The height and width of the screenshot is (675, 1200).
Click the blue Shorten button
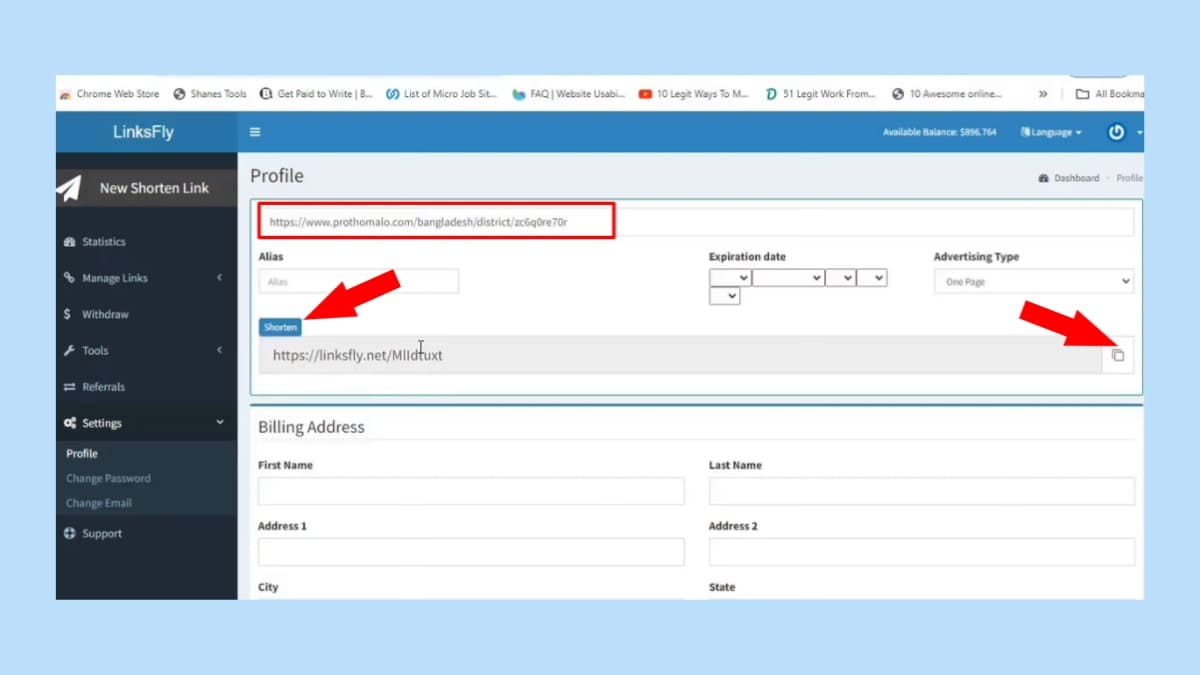pyautogui.click(x=280, y=327)
